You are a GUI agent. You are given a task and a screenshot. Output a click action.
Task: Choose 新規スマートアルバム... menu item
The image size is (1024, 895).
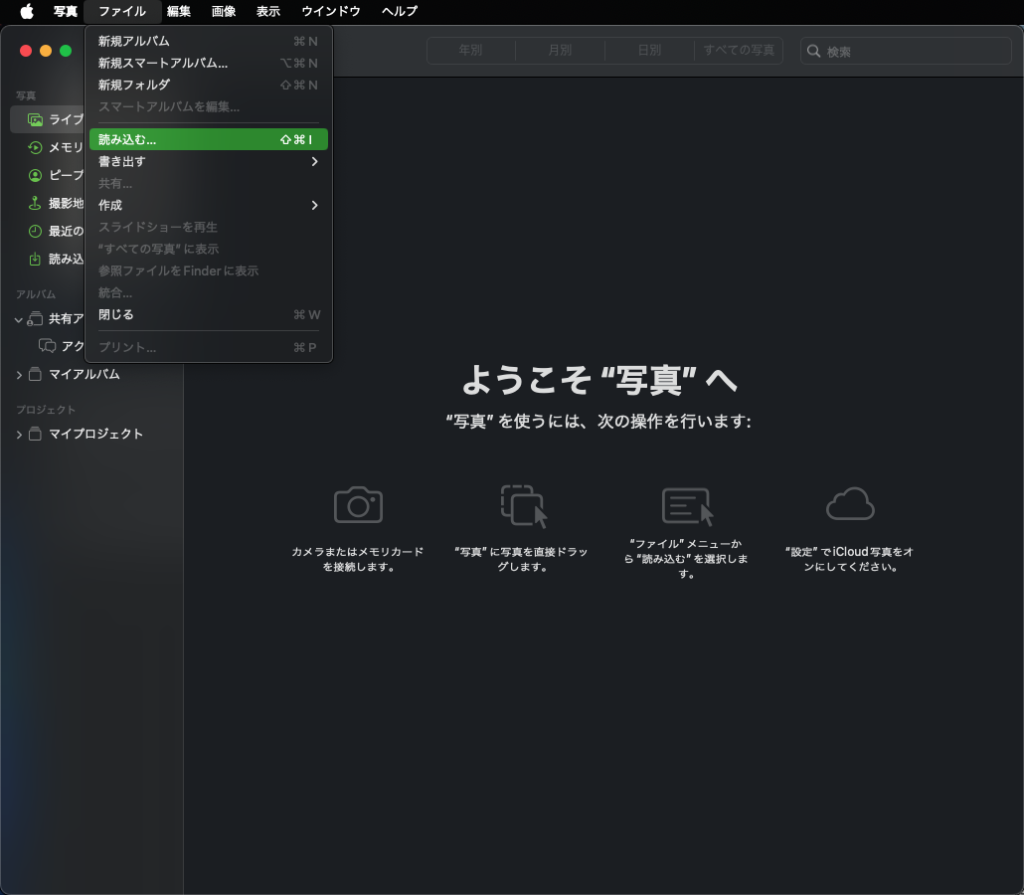208,63
